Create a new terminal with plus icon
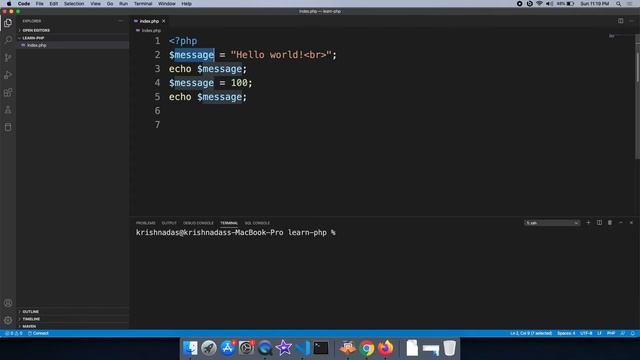This screenshot has width=640, height=360. (588, 223)
